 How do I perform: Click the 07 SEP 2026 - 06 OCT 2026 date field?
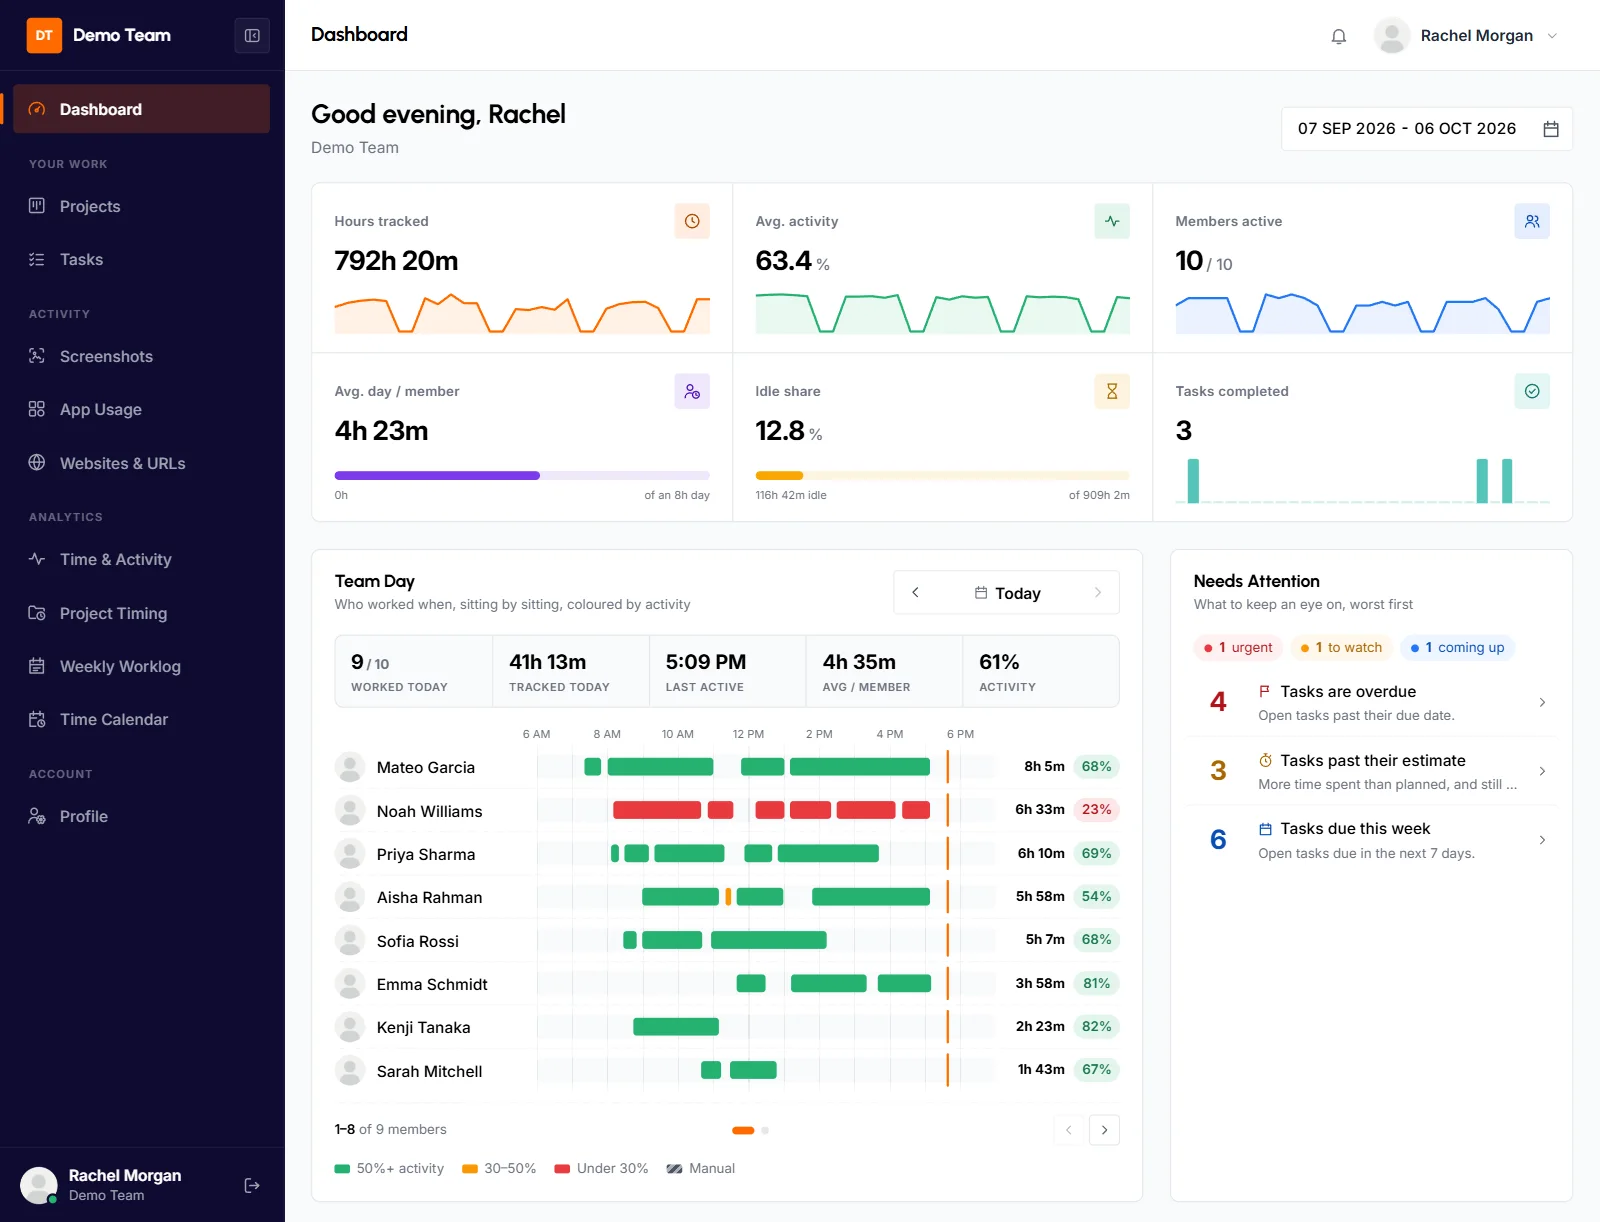coord(1427,129)
